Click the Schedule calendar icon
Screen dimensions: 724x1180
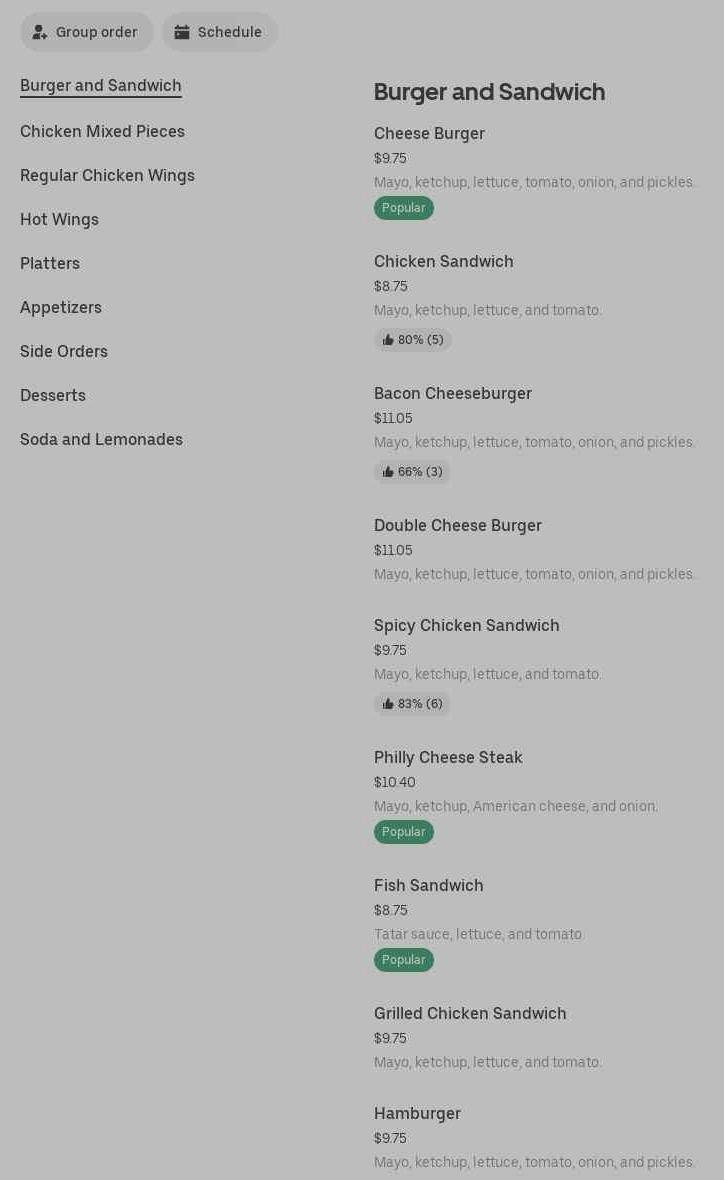point(182,32)
